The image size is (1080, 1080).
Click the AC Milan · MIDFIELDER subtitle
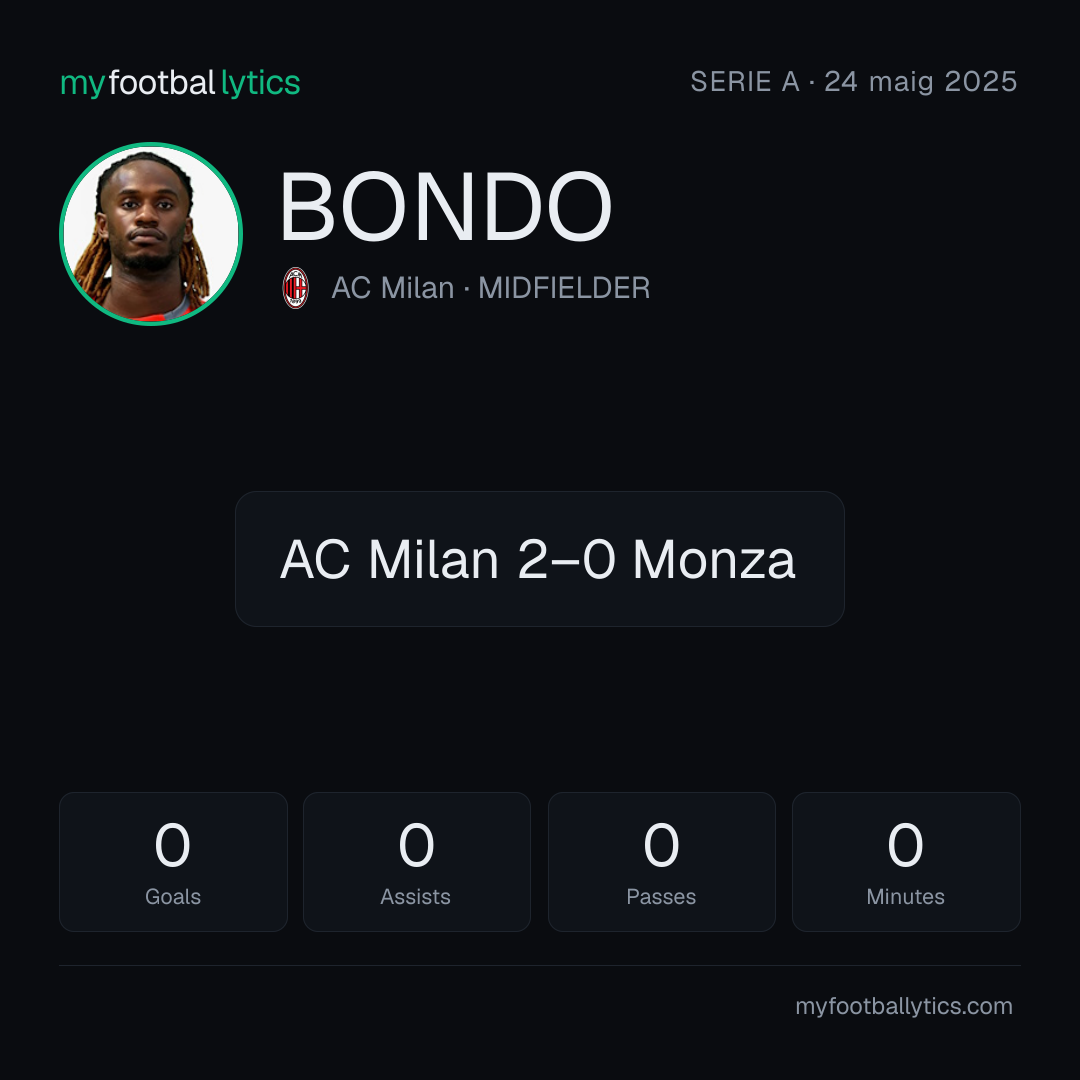(490, 288)
